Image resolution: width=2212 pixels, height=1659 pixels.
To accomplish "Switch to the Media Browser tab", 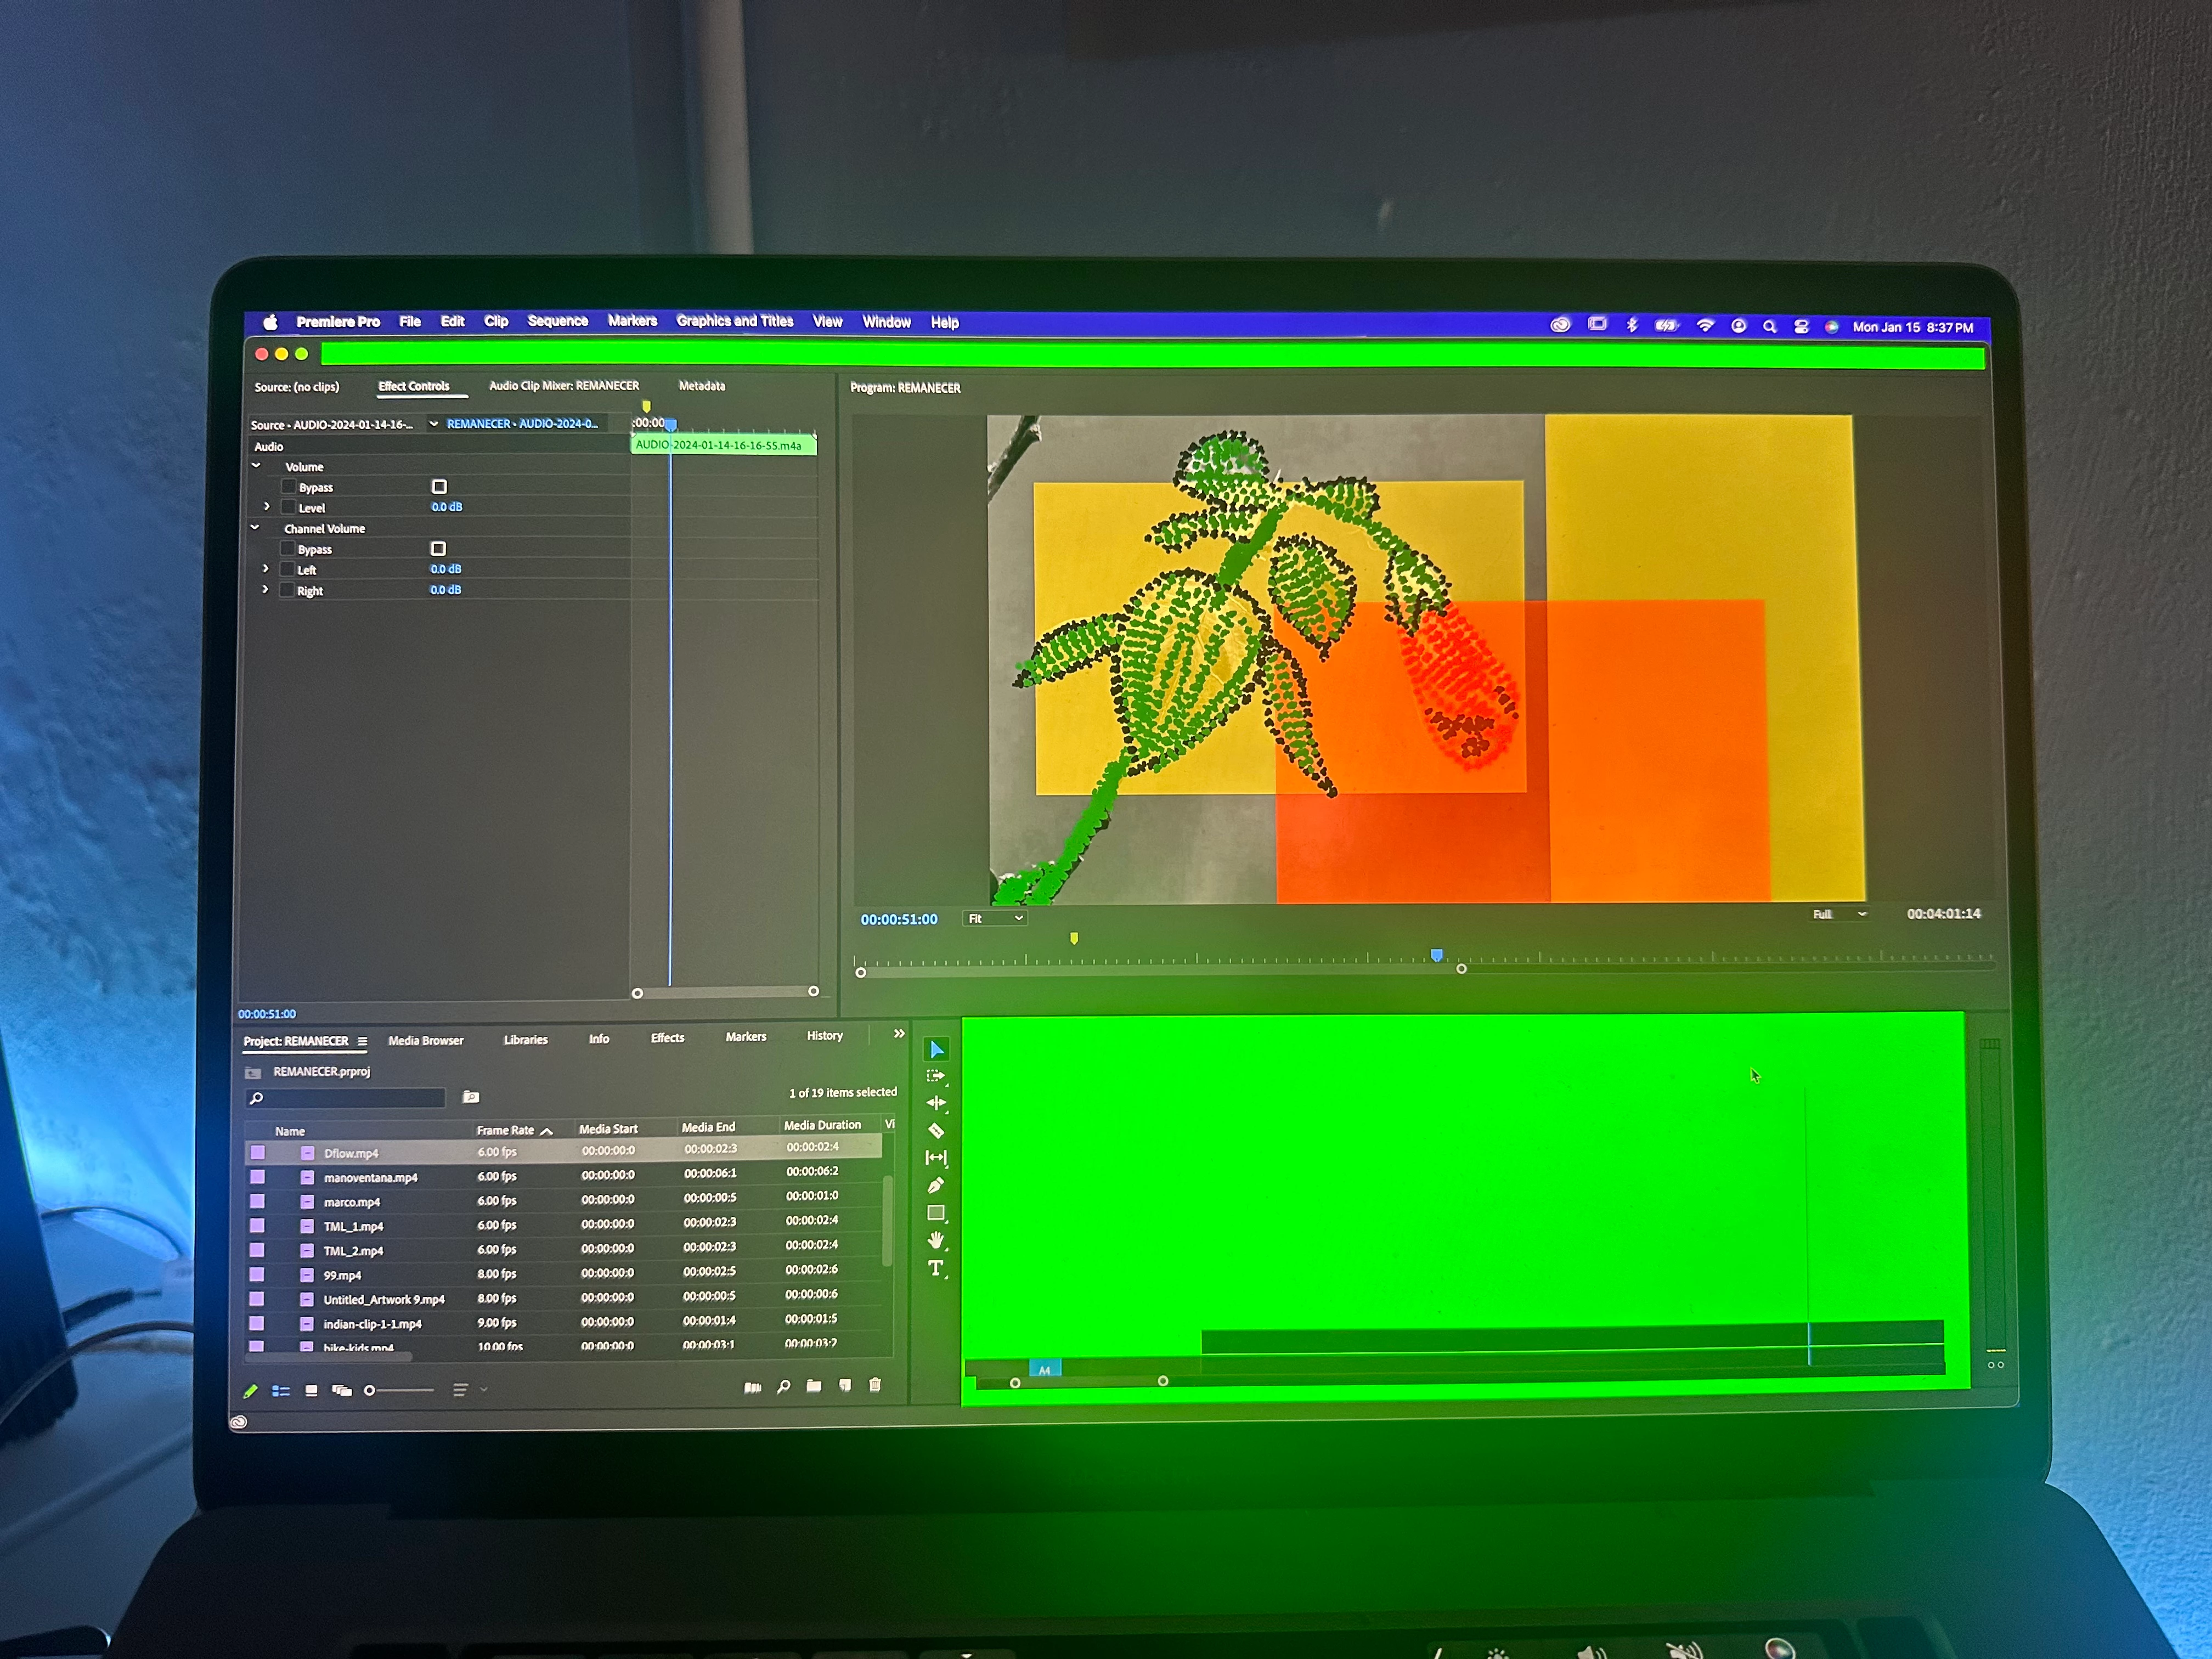I will pos(425,1041).
